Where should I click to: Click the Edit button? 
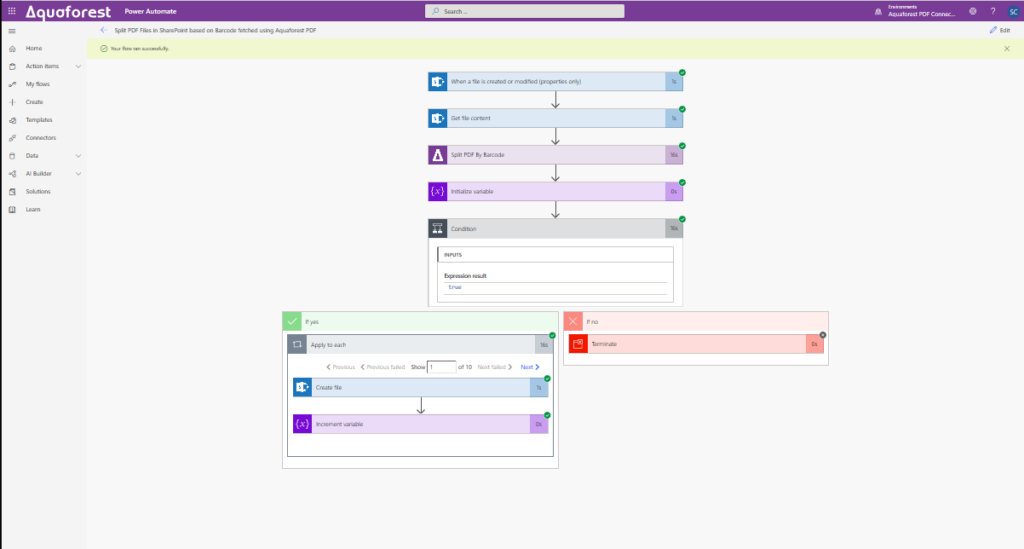999,31
